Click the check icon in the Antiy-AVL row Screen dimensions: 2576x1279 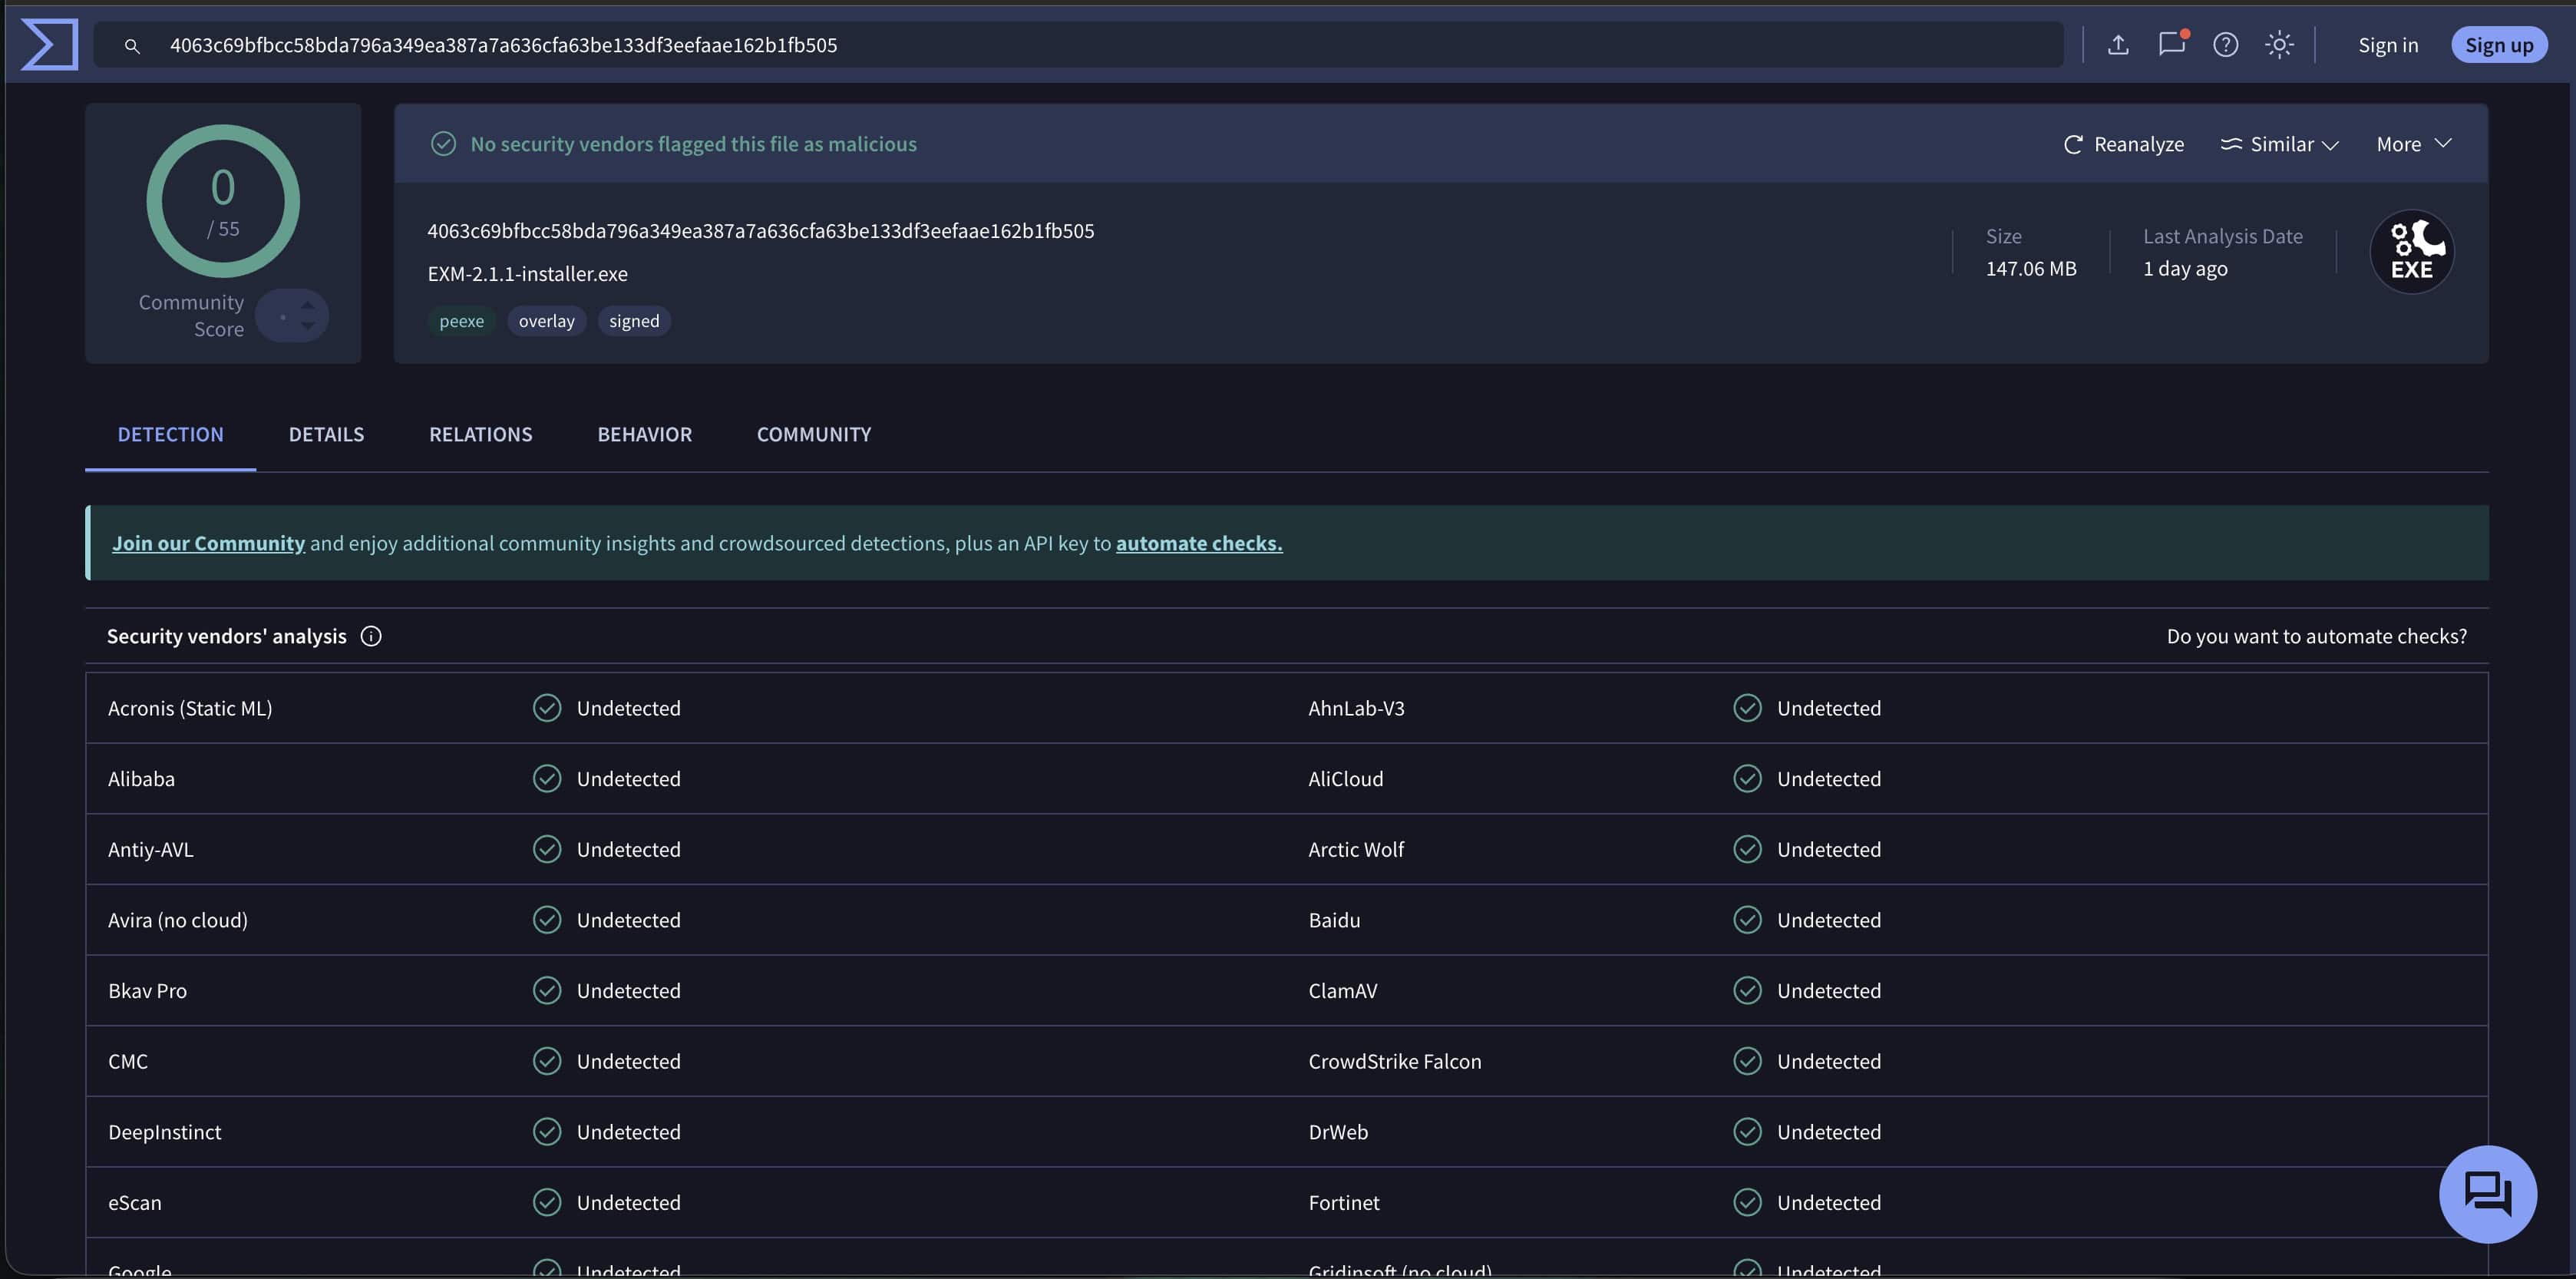coord(547,849)
